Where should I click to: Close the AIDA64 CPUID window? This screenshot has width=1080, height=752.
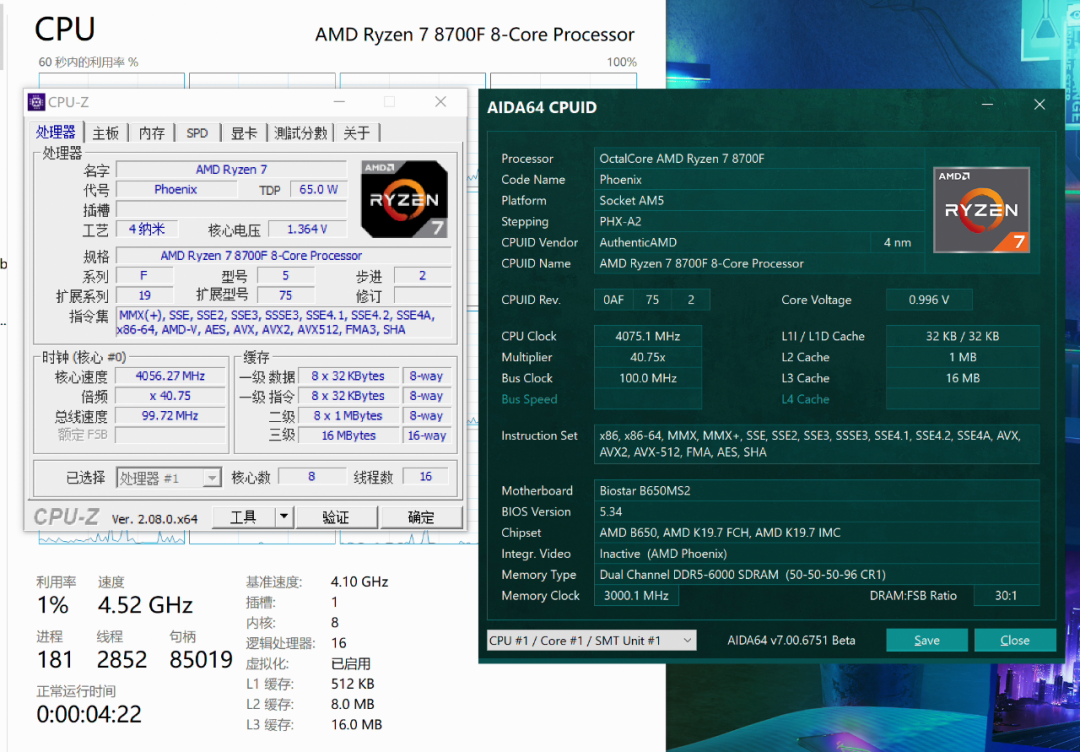(x=1039, y=105)
